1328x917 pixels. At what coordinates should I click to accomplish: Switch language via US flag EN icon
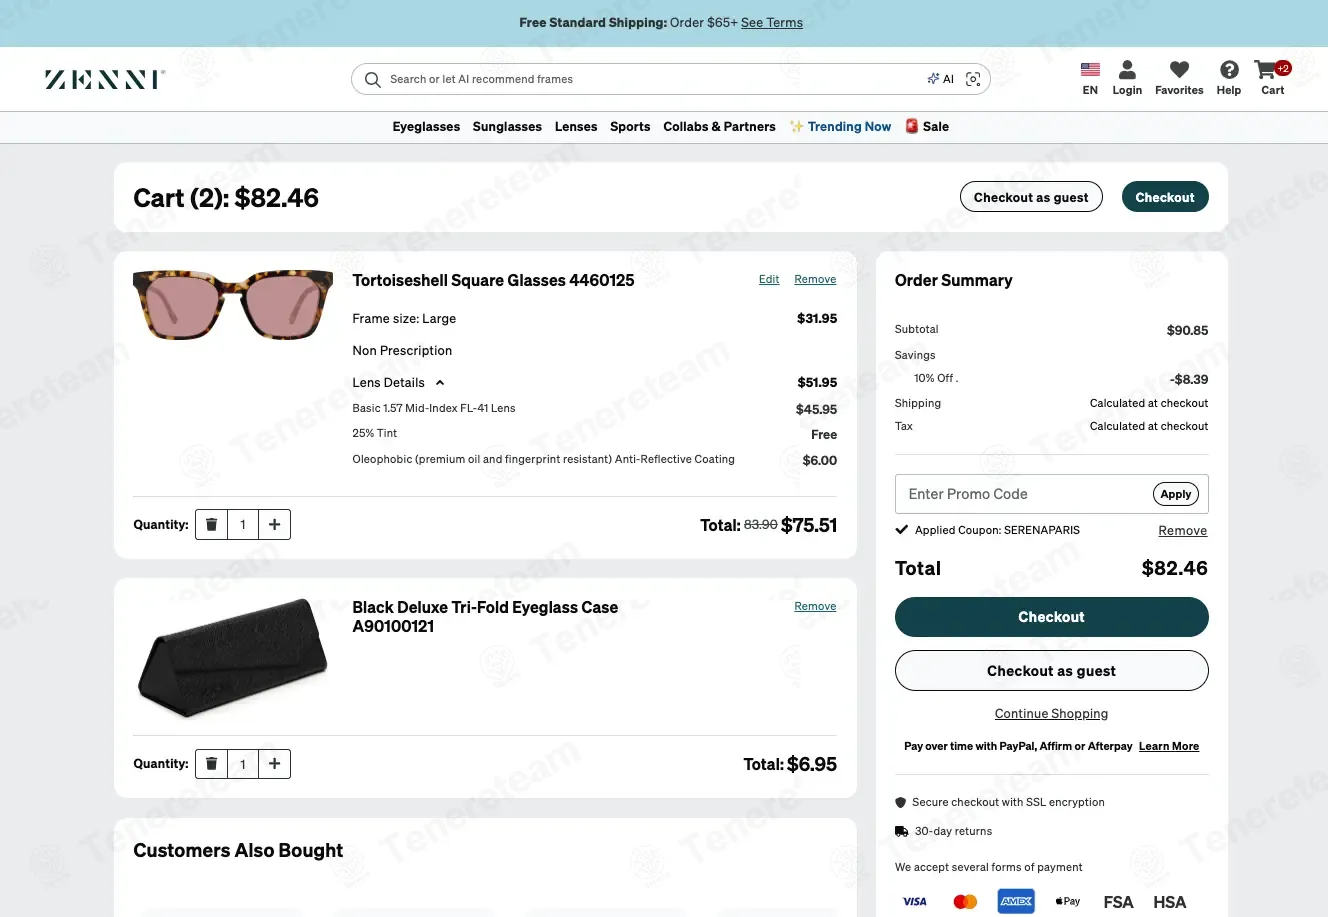click(1090, 79)
